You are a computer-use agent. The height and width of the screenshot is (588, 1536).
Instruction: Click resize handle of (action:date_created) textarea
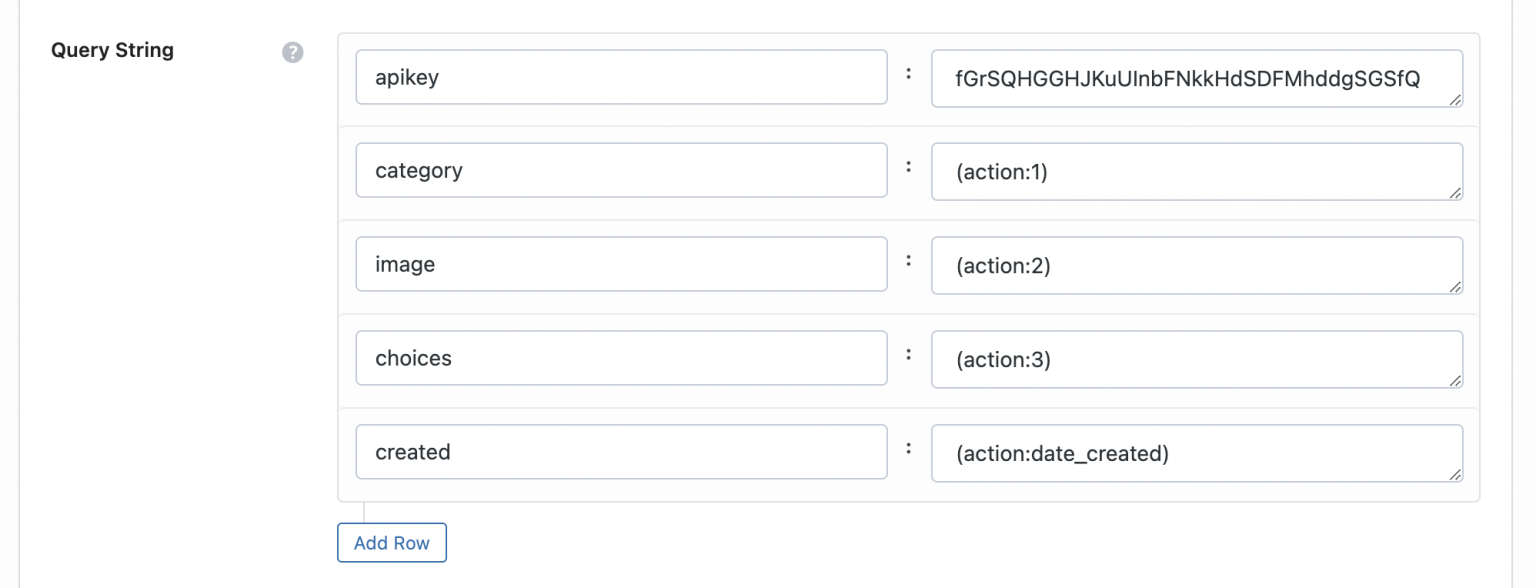coord(1455,475)
